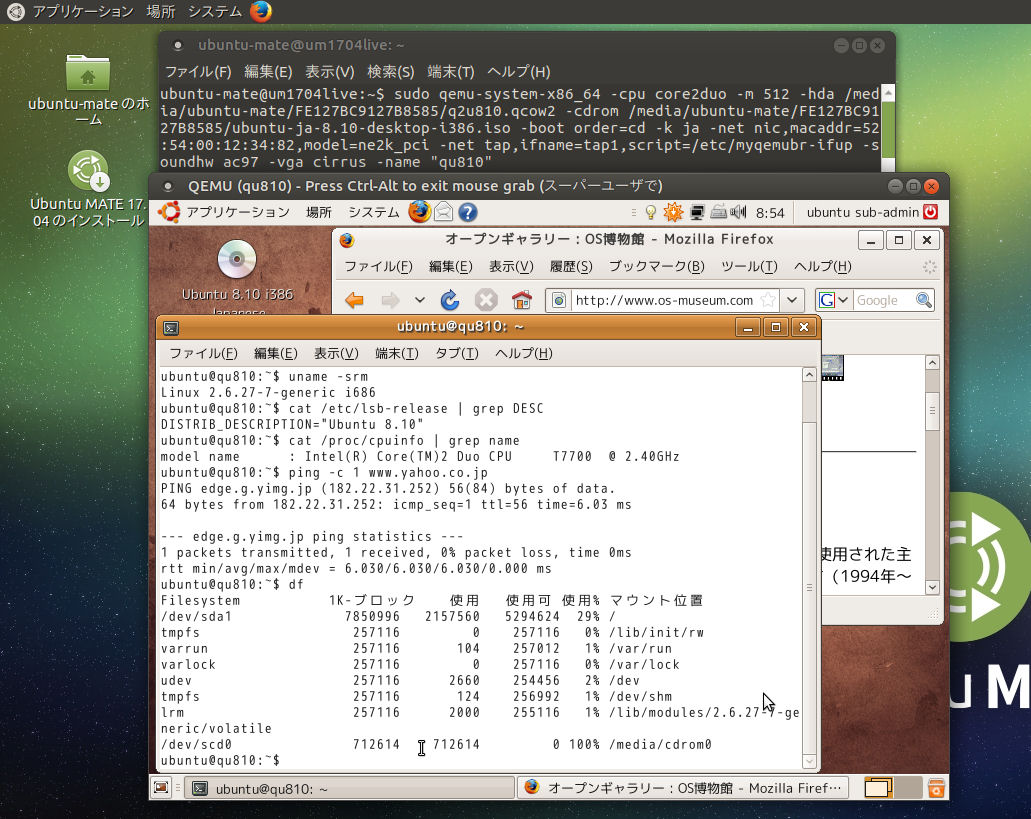
Task: Open 端末(T) menu in the MATE terminal
Action: click(x=450, y=72)
